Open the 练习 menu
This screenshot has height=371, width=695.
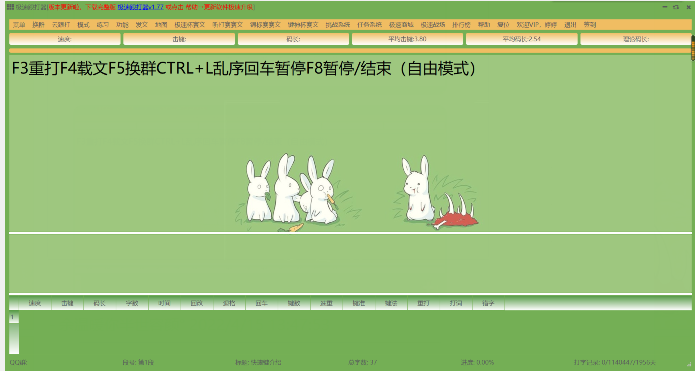coord(103,25)
